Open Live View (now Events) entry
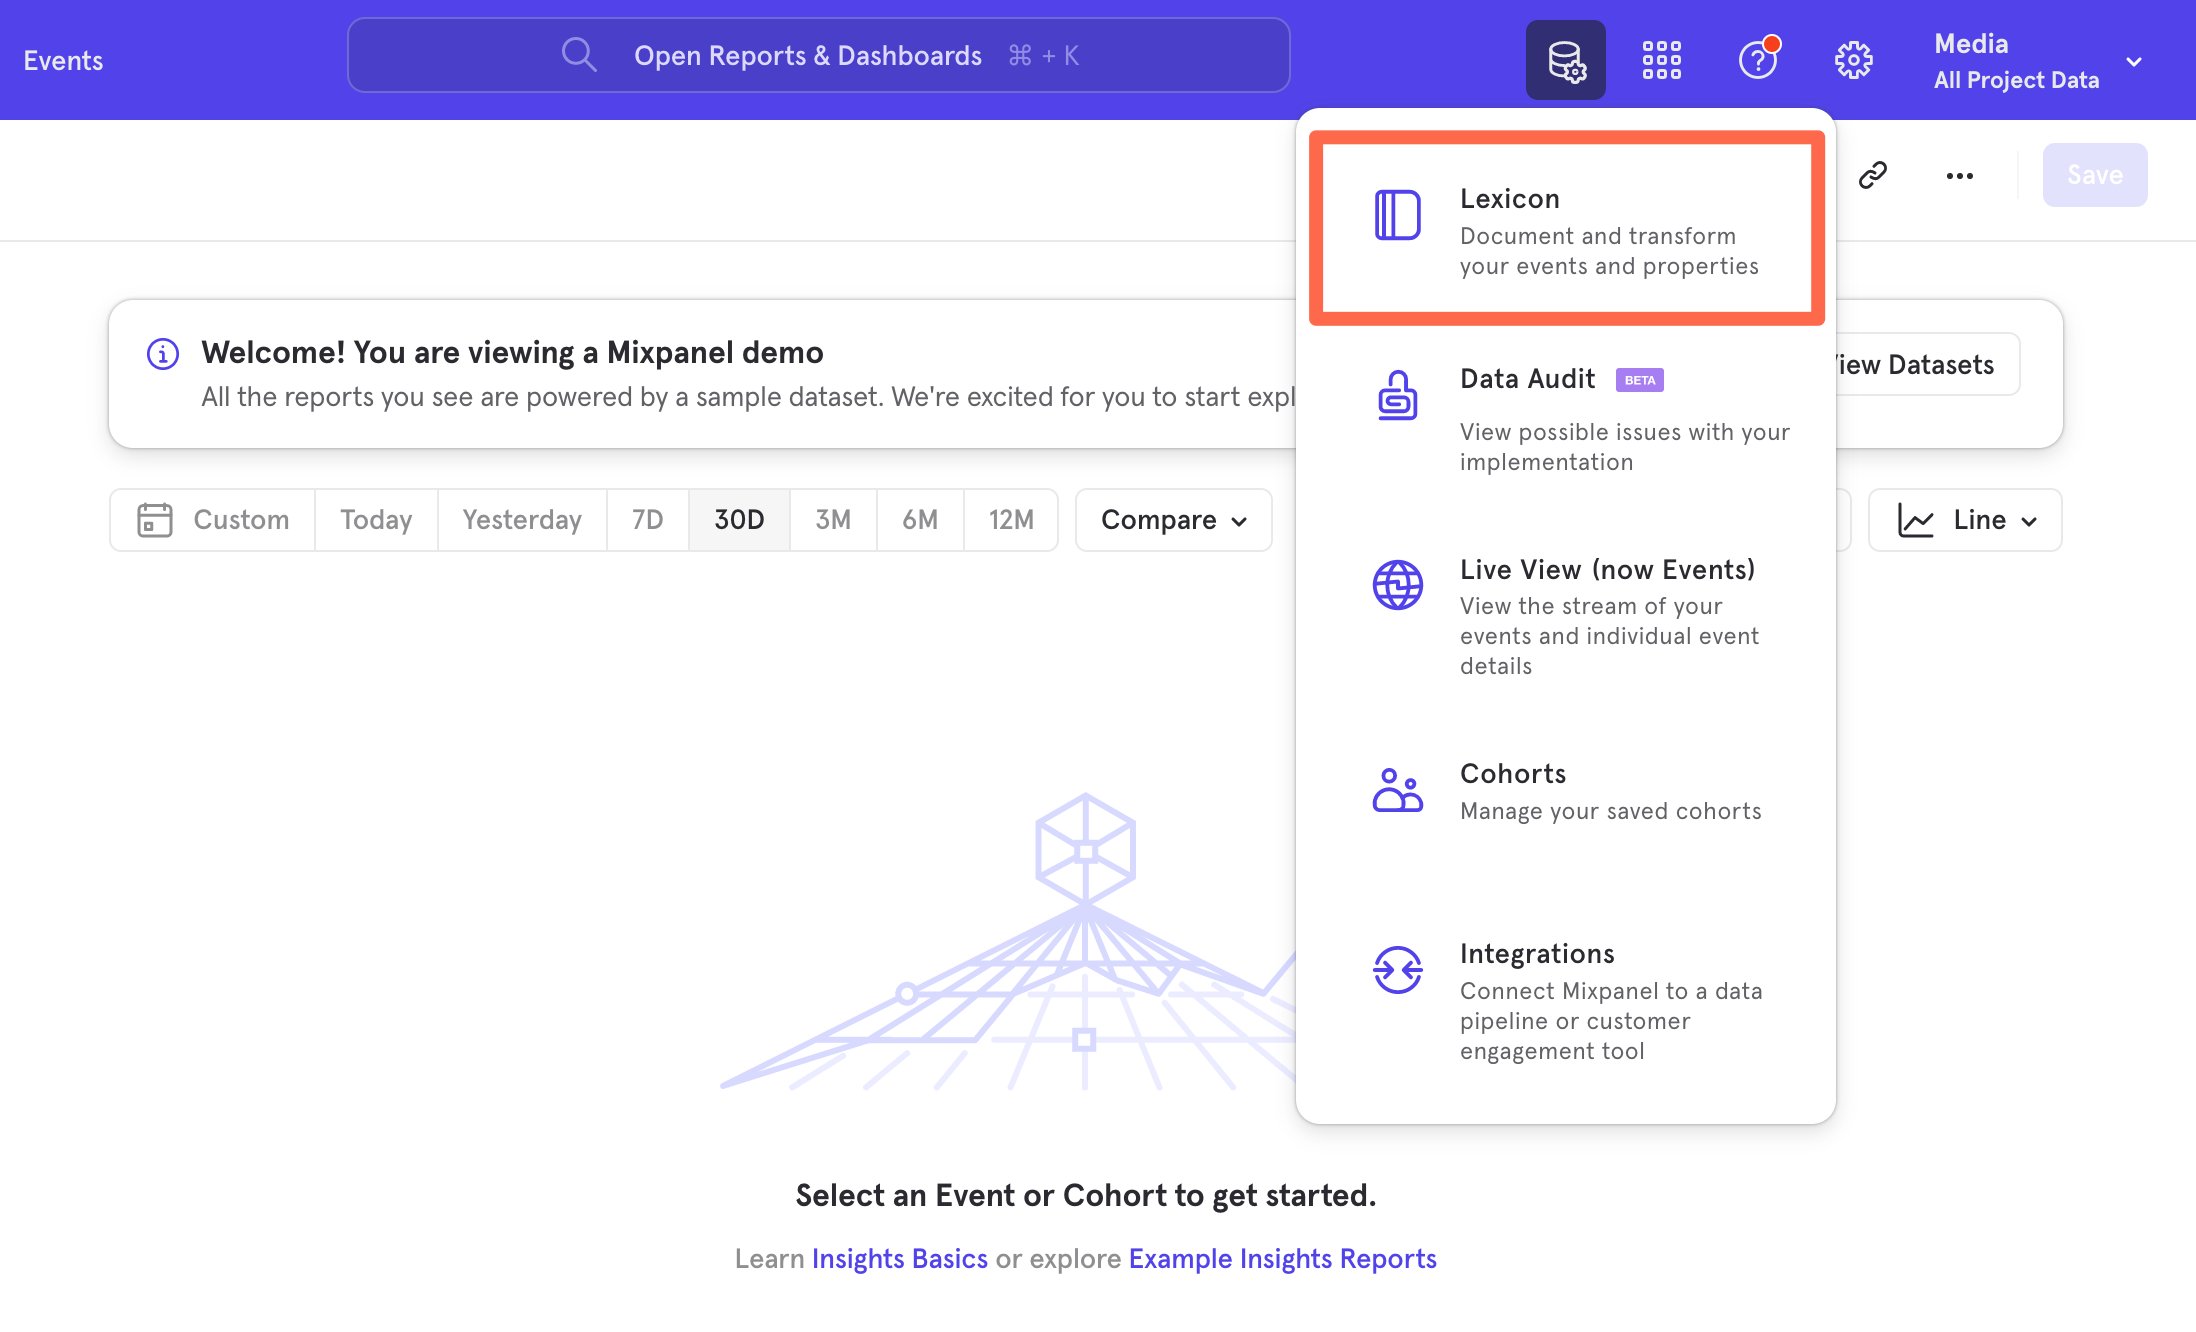 click(1566, 617)
